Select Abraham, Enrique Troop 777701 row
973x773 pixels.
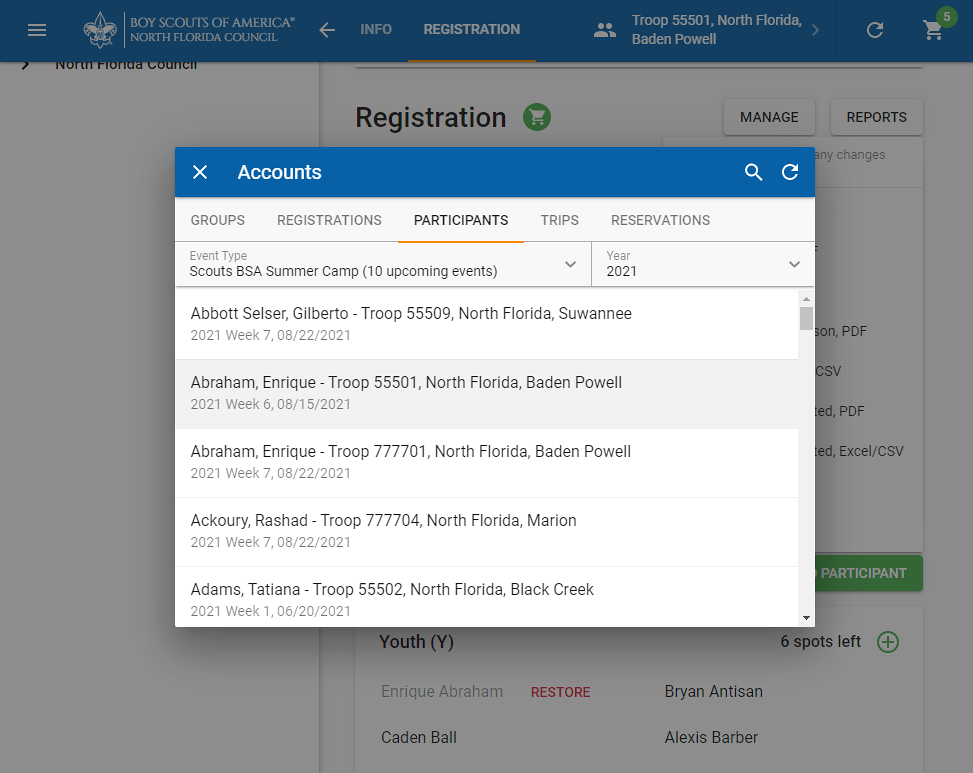pos(486,463)
